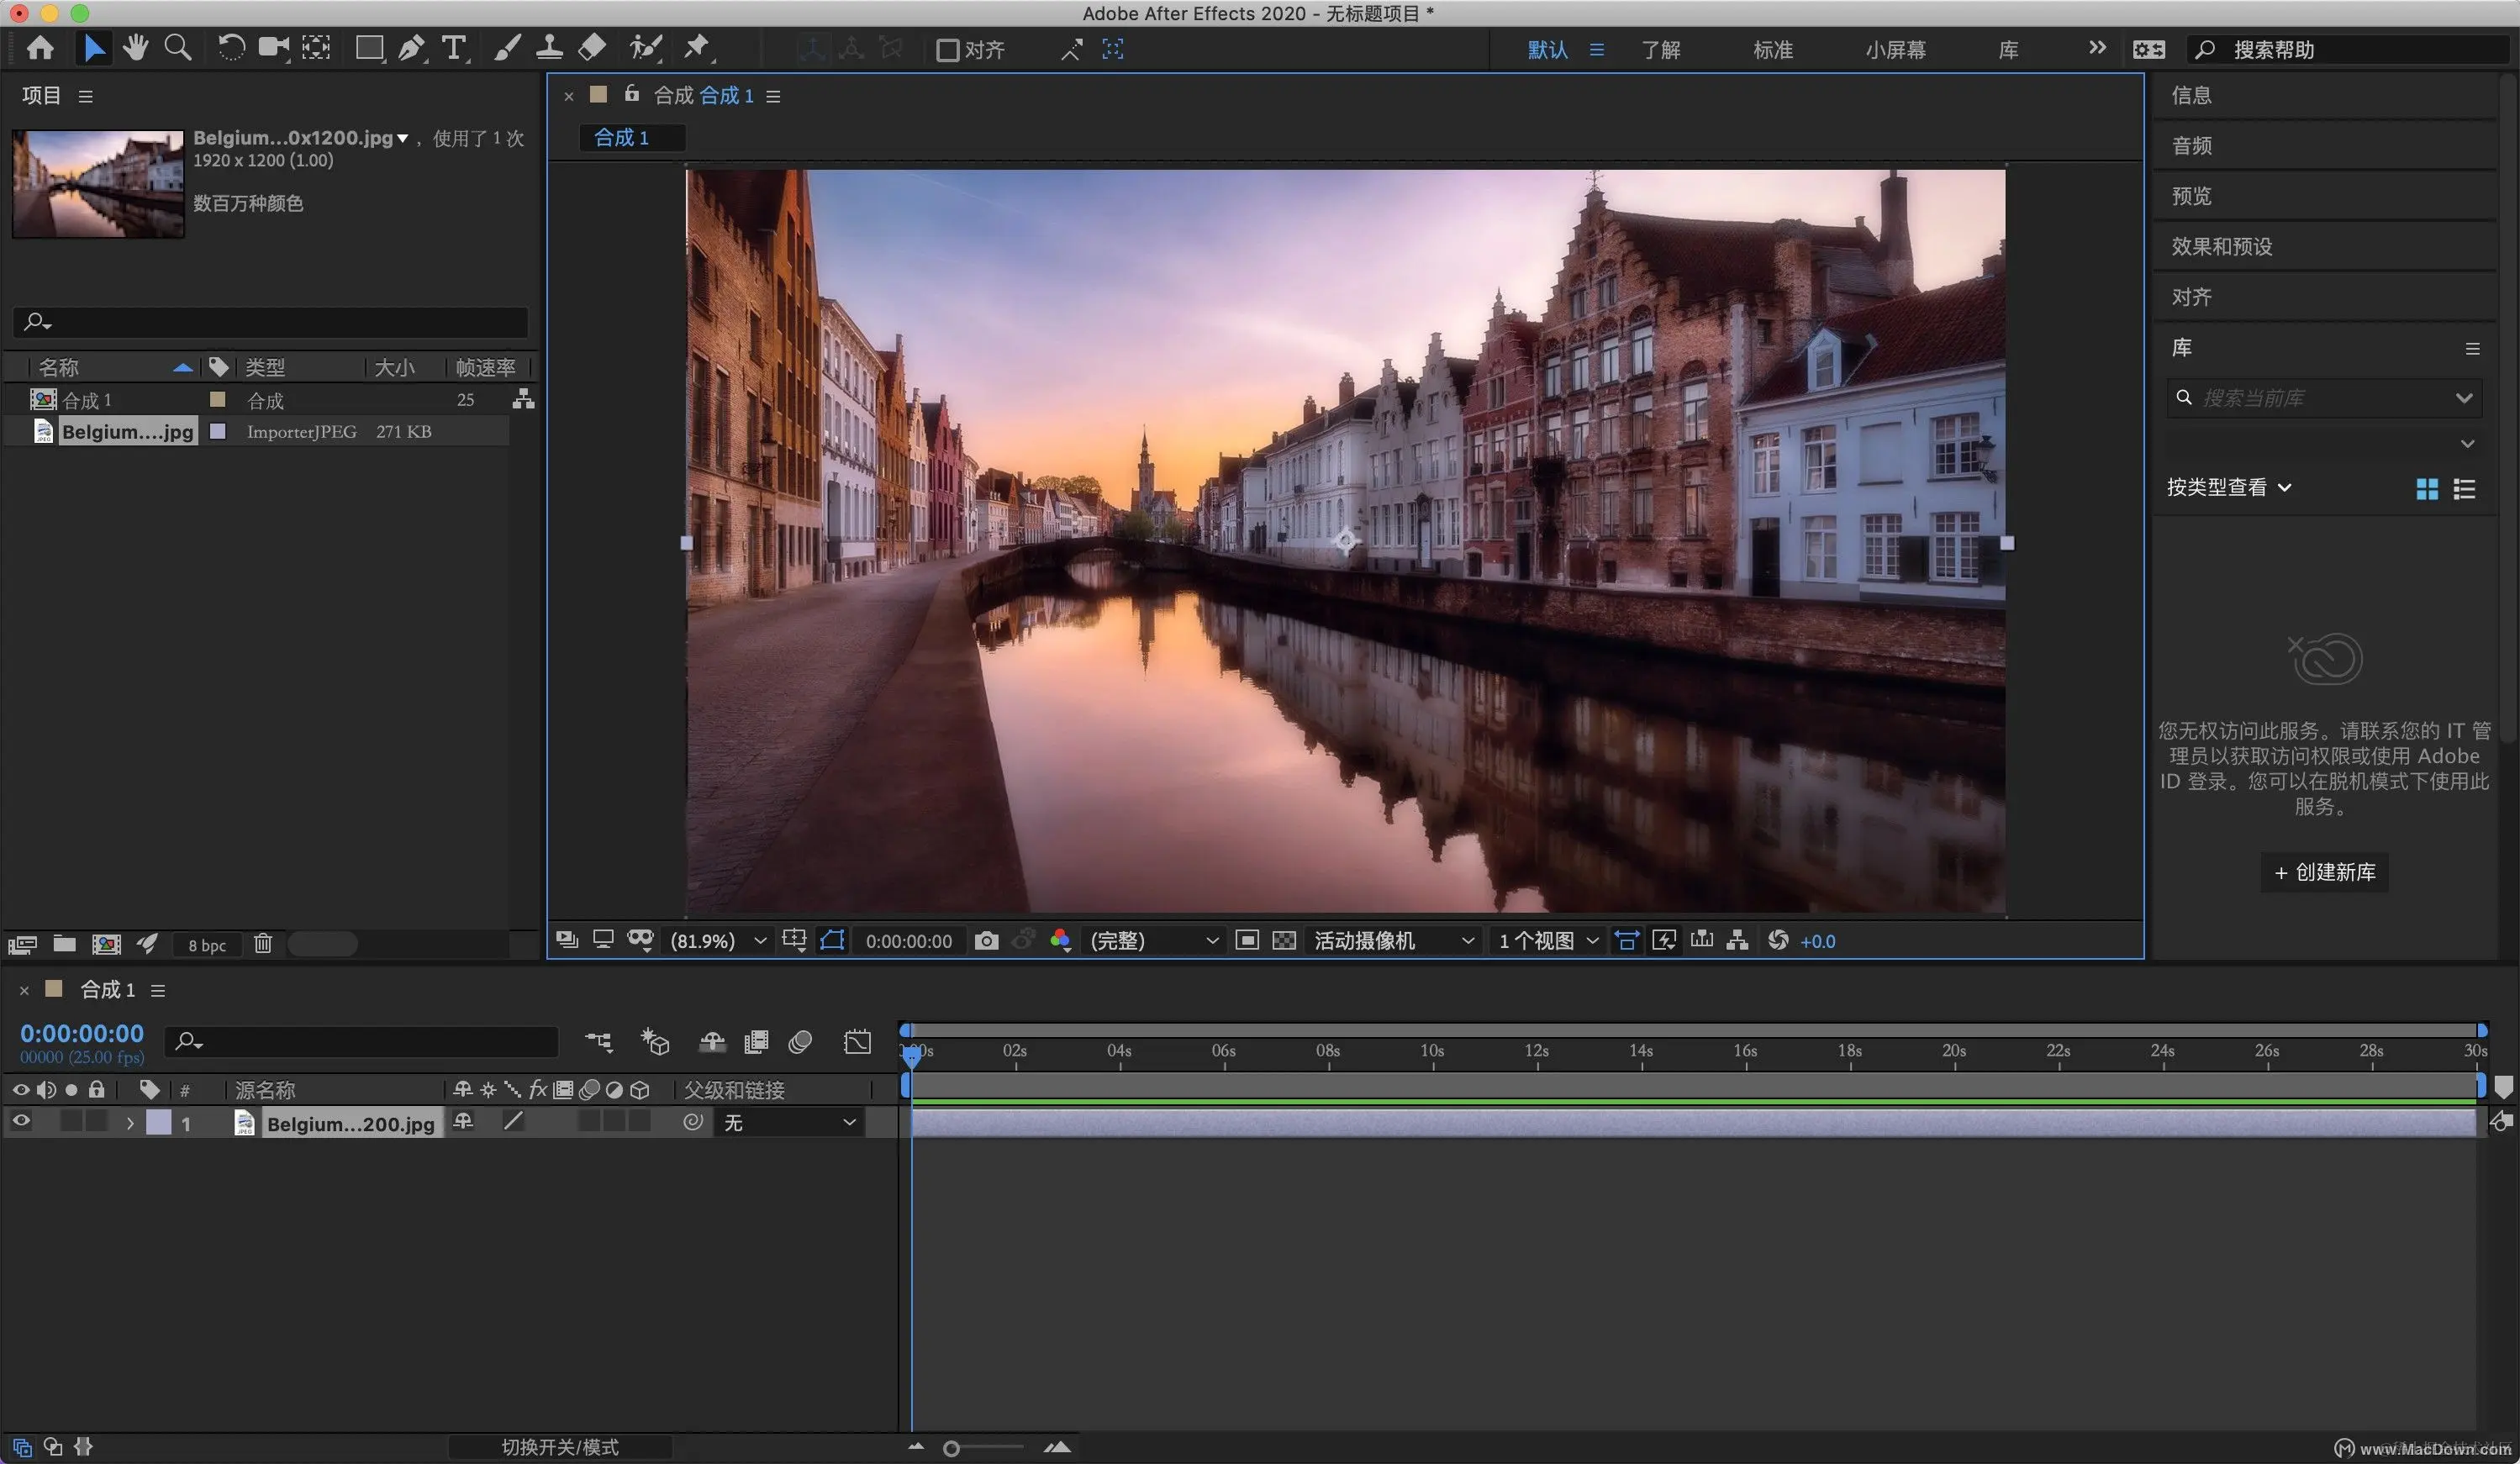Click the 创建新库 button
This screenshot has width=2520, height=1464.
pyautogui.click(x=2324, y=872)
